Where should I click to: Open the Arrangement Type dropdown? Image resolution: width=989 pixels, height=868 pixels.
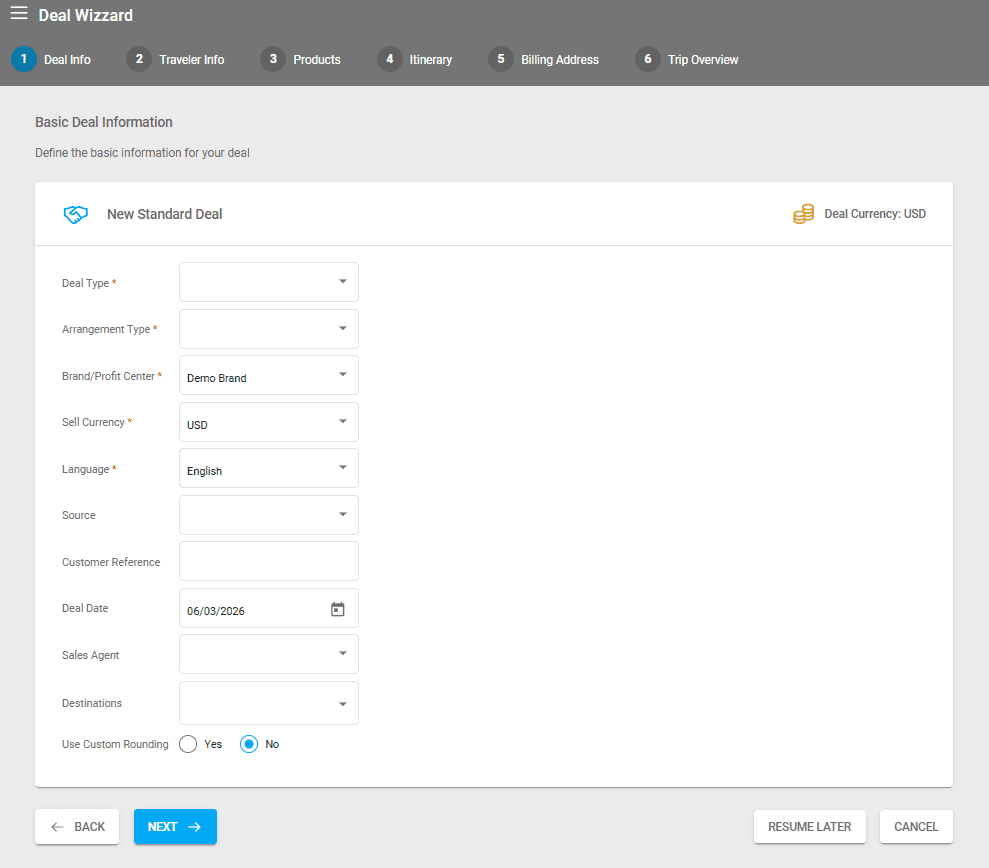click(268, 329)
